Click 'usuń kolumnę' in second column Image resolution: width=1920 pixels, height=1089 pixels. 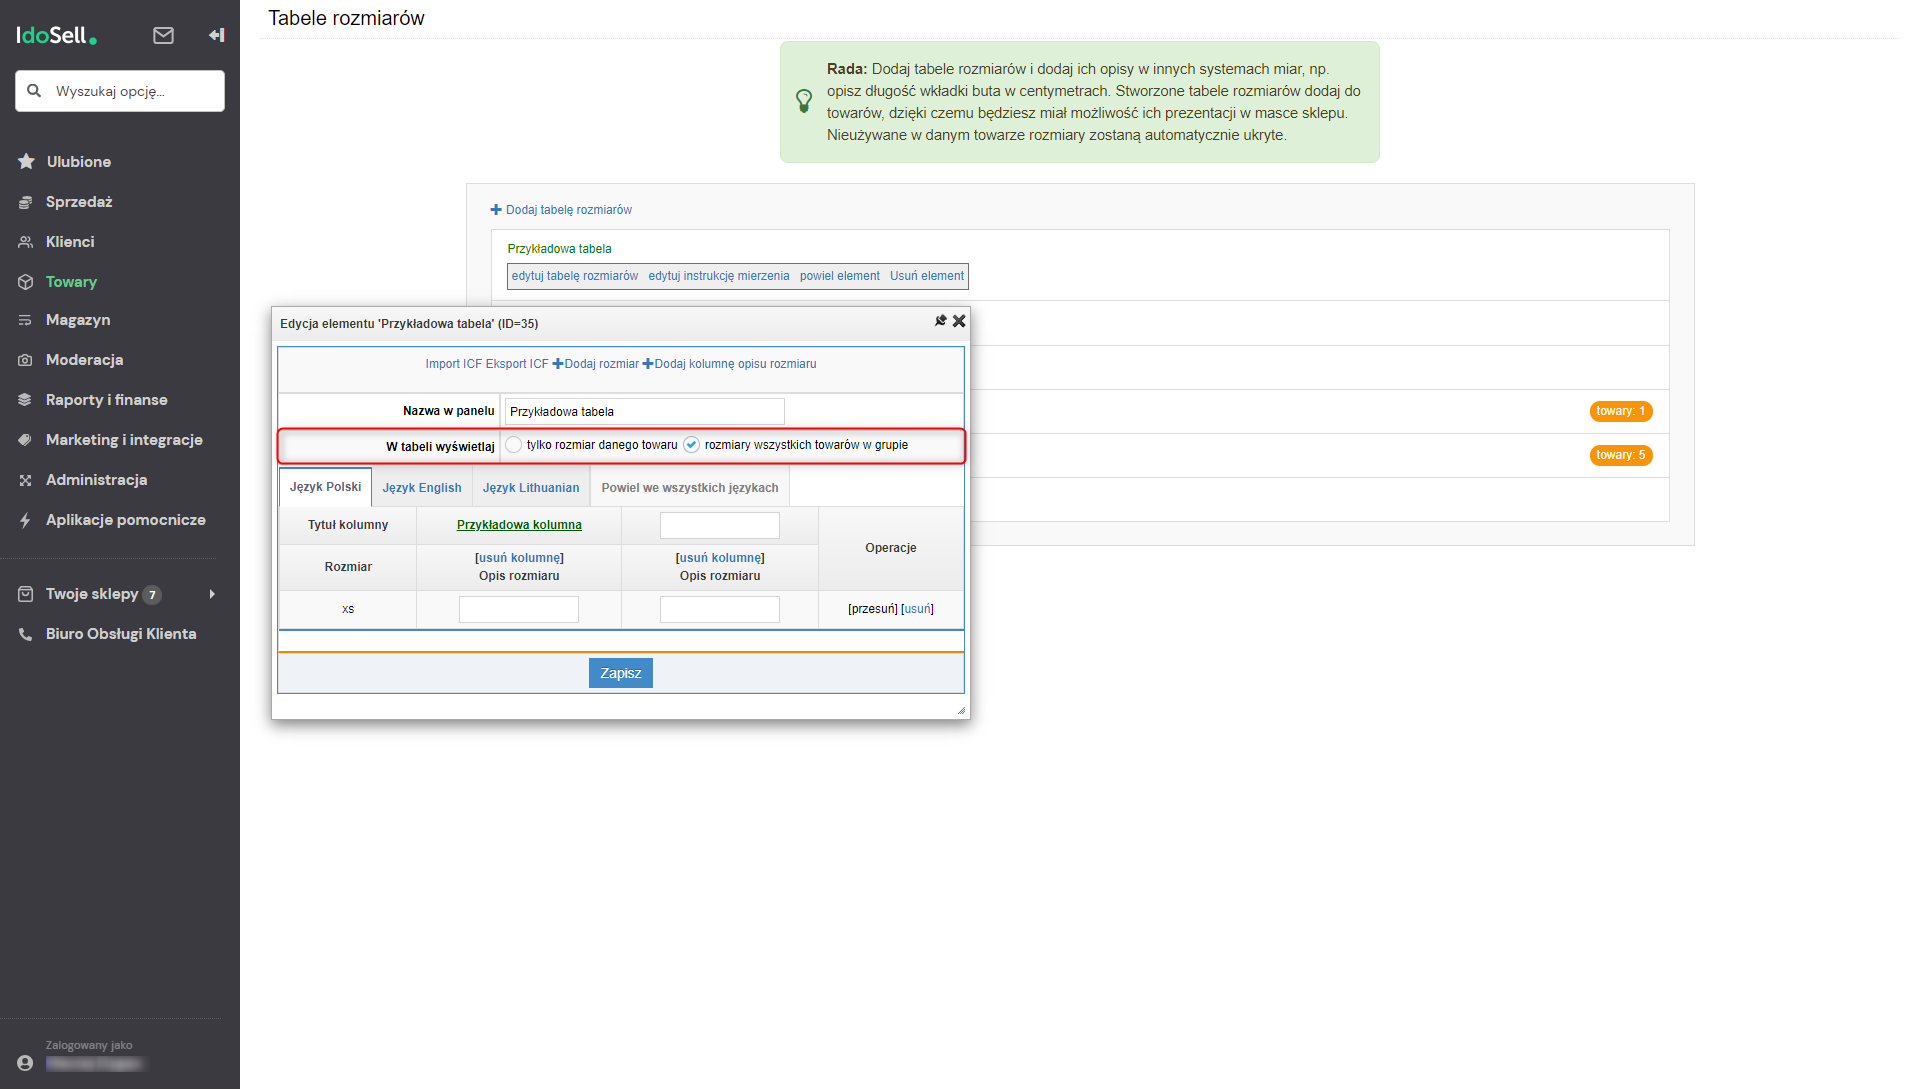coord(720,558)
